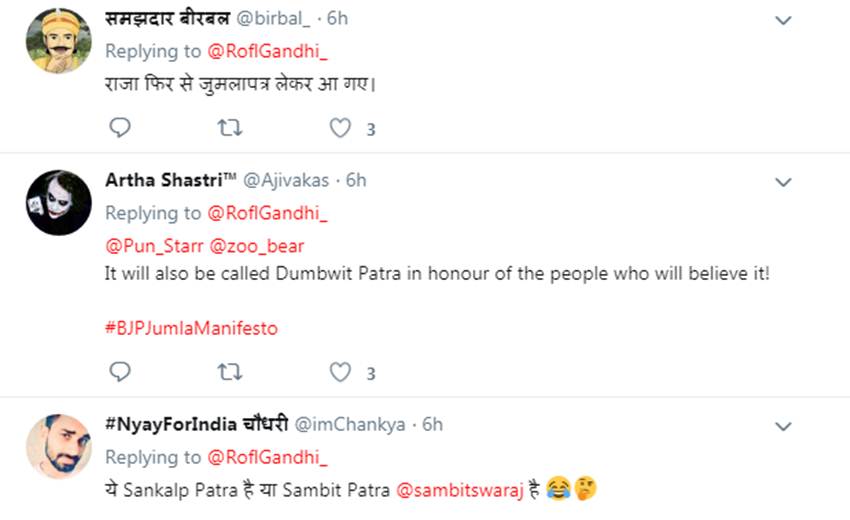Viewport: 850px width, 520px height.
Task: Open more options for @birbal_ tweet
Action: pyautogui.click(x=784, y=20)
